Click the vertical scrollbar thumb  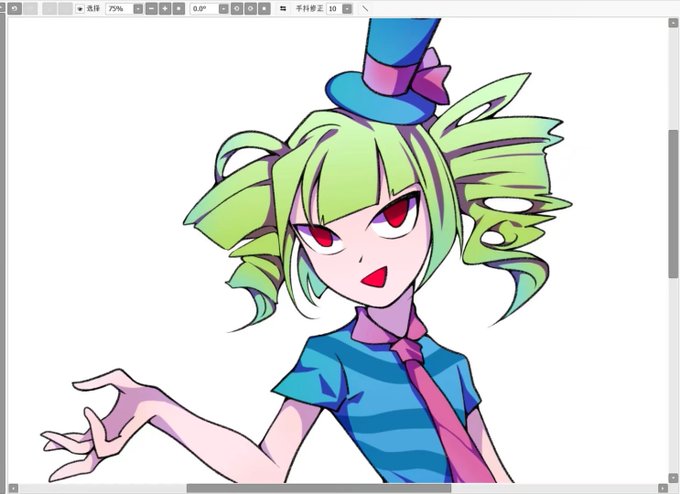(673, 204)
